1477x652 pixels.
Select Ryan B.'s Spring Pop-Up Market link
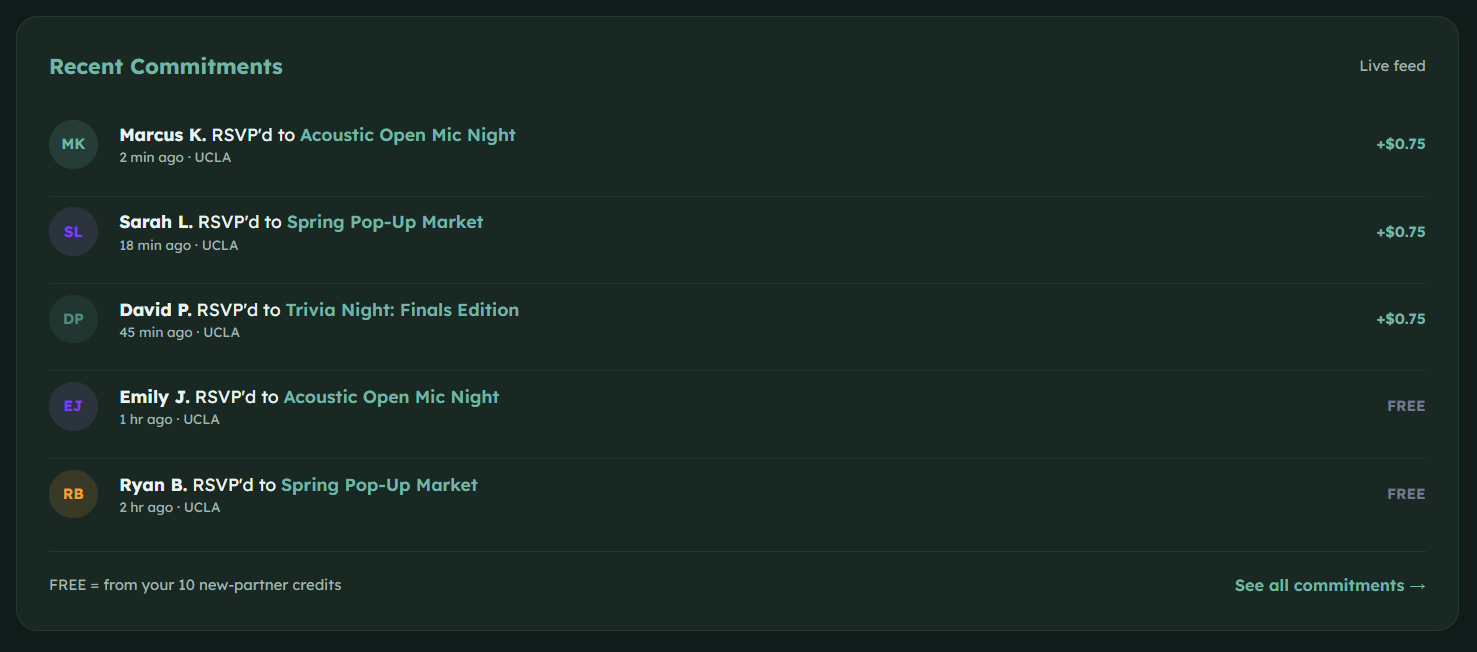[x=377, y=484]
